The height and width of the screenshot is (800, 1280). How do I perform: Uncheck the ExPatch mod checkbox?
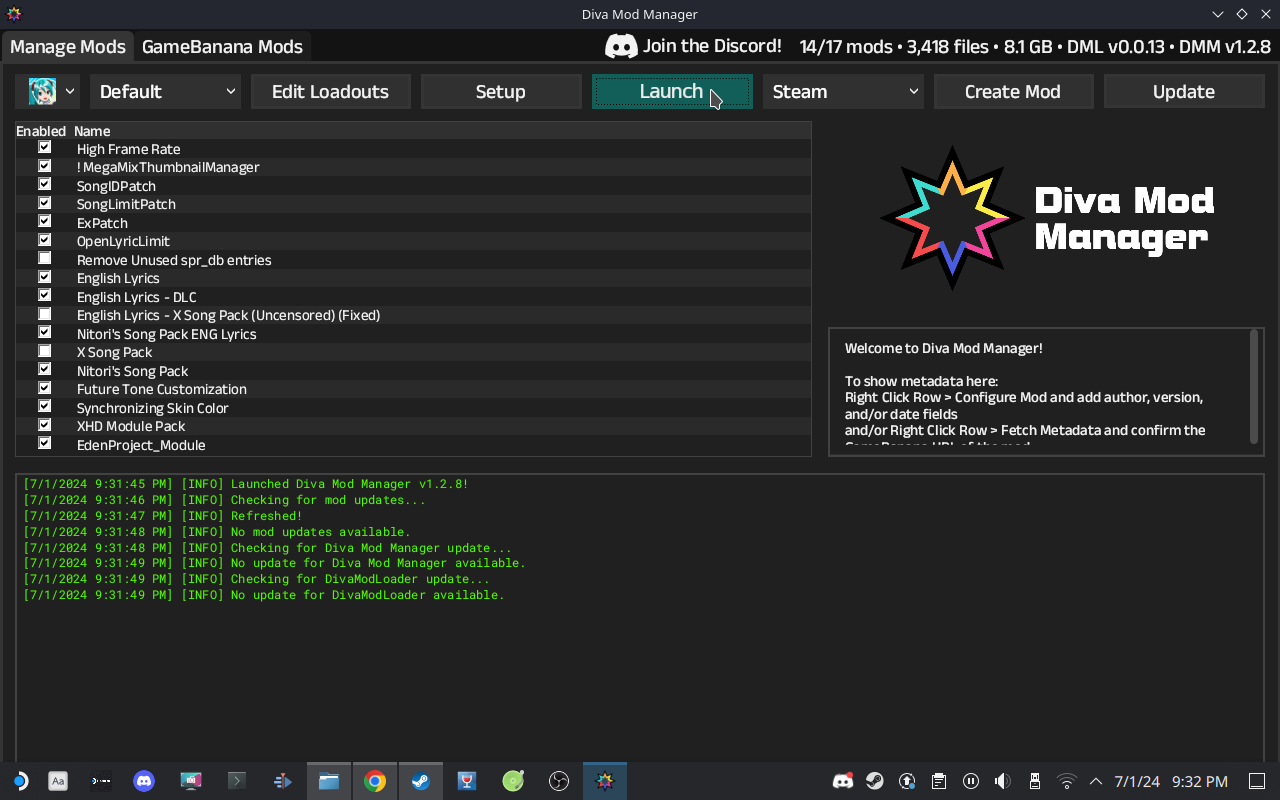[45, 222]
